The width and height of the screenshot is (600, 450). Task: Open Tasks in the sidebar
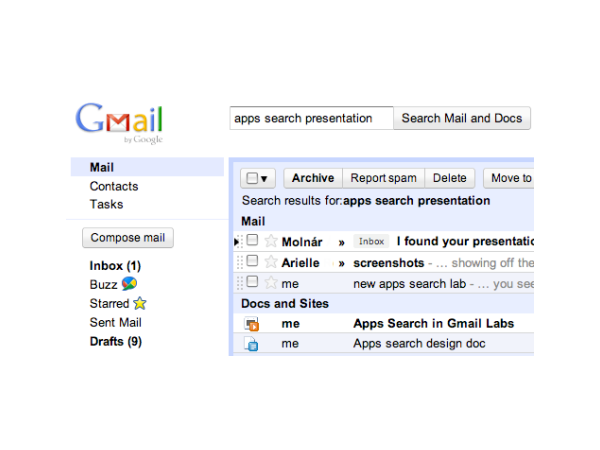tap(106, 204)
